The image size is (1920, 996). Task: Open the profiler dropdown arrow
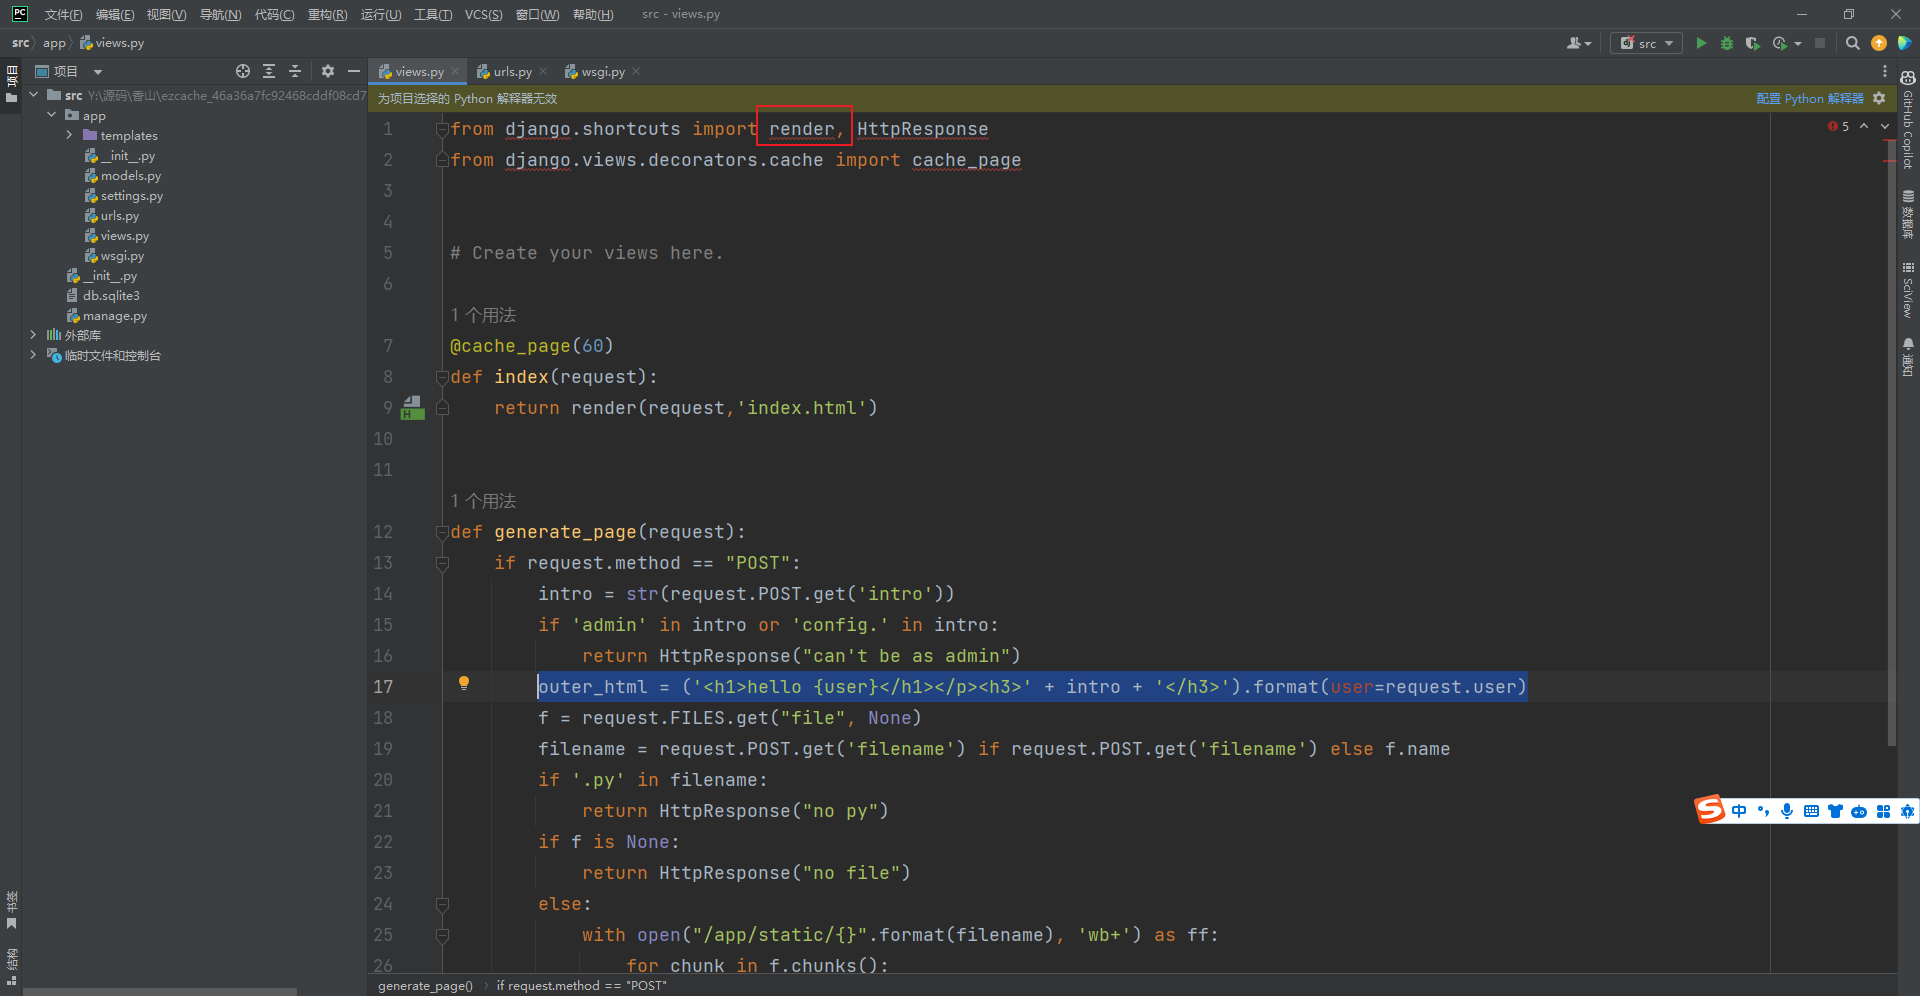pos(1798,43)
